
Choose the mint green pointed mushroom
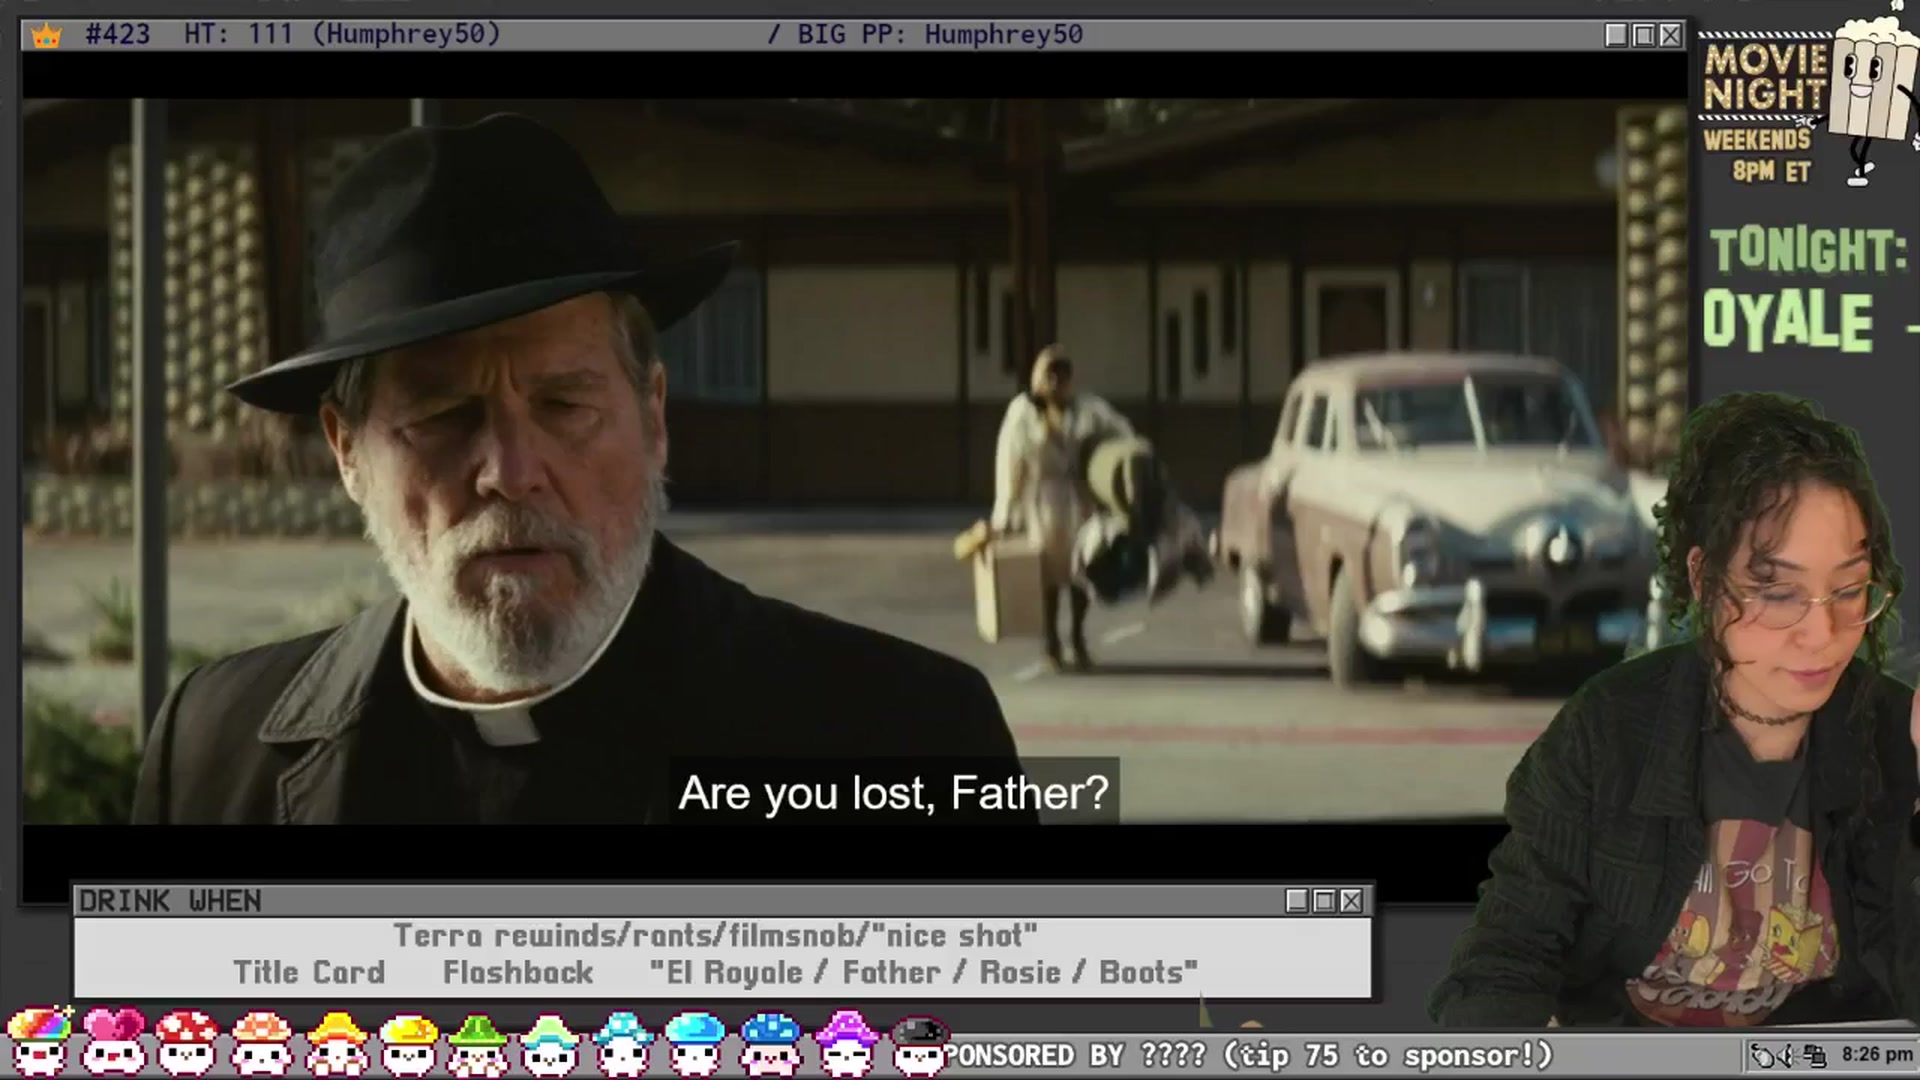549,1043
